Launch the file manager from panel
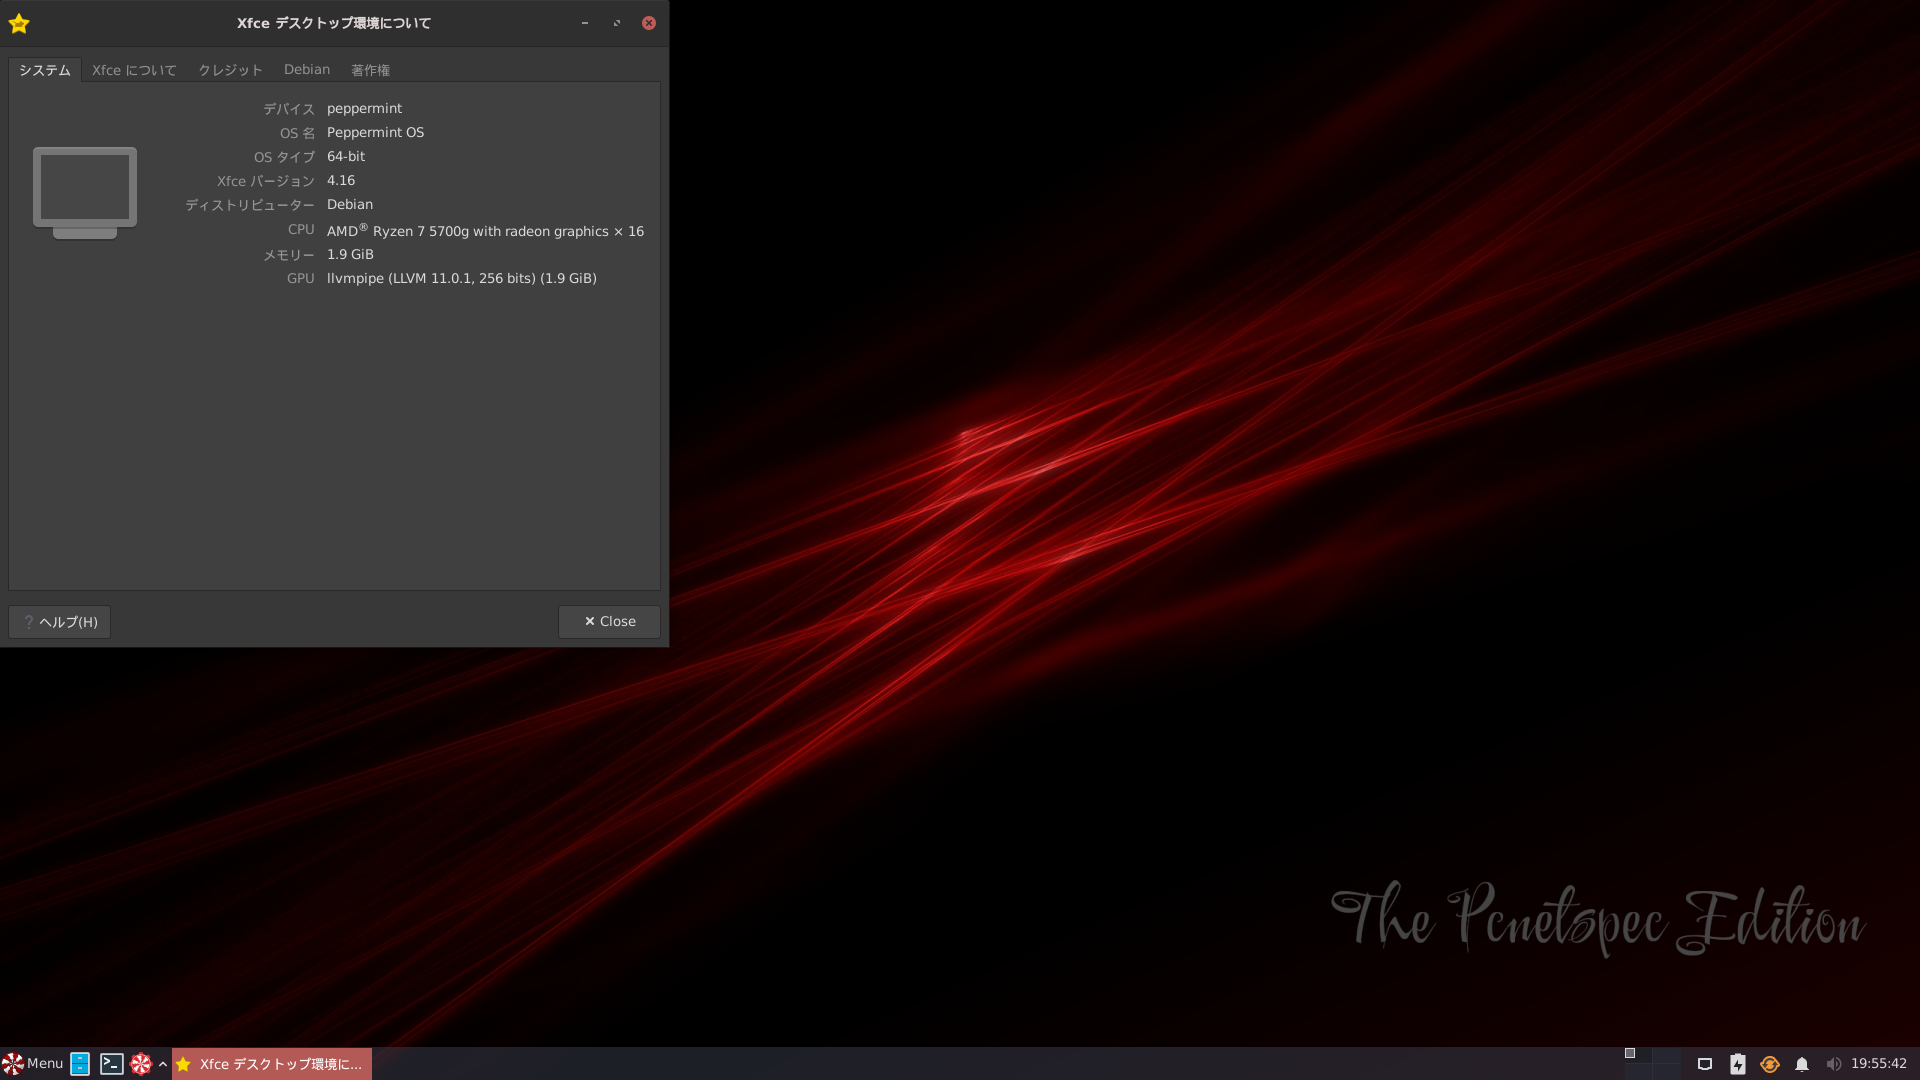The height and width of the screenshot is (1080, 1920). (80, 1064)
